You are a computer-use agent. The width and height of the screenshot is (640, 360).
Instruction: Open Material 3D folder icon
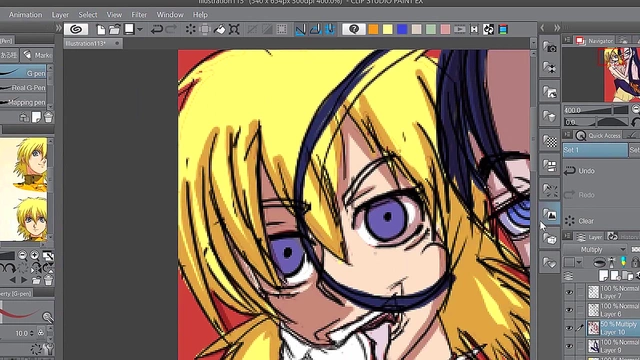click(550, 239)
